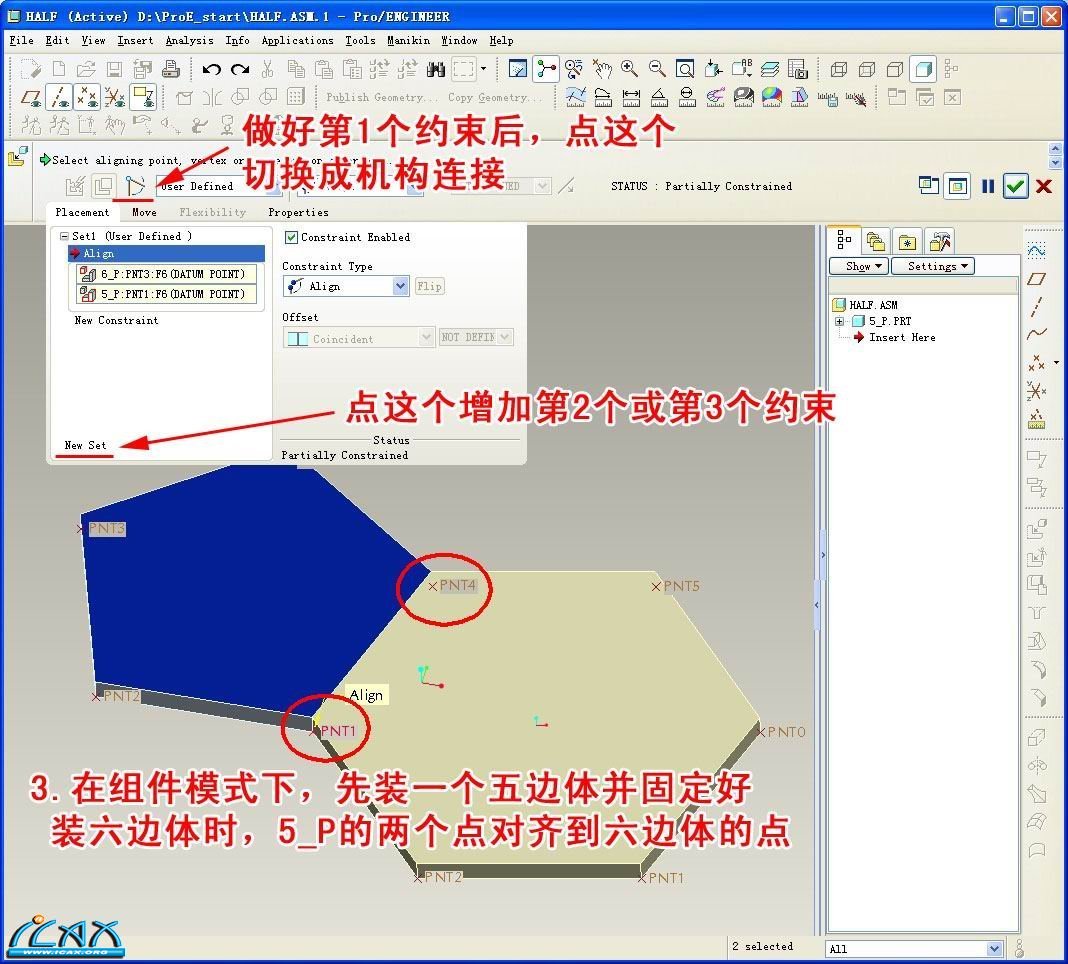Toggle the spin center display
The image size is (1068, 964).
pos(546,69)
